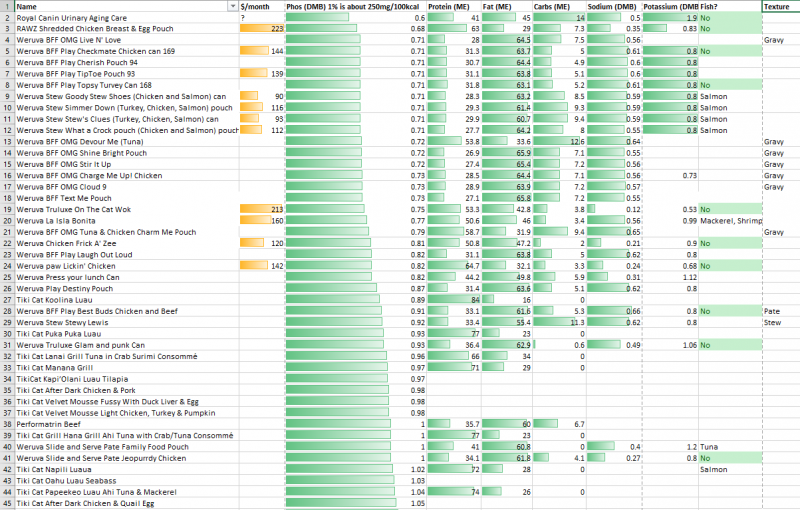Click the Mackerel, Shrimp cell in Fish? column
The height and width of the screenshot is (510, 800).
[729, 220]
